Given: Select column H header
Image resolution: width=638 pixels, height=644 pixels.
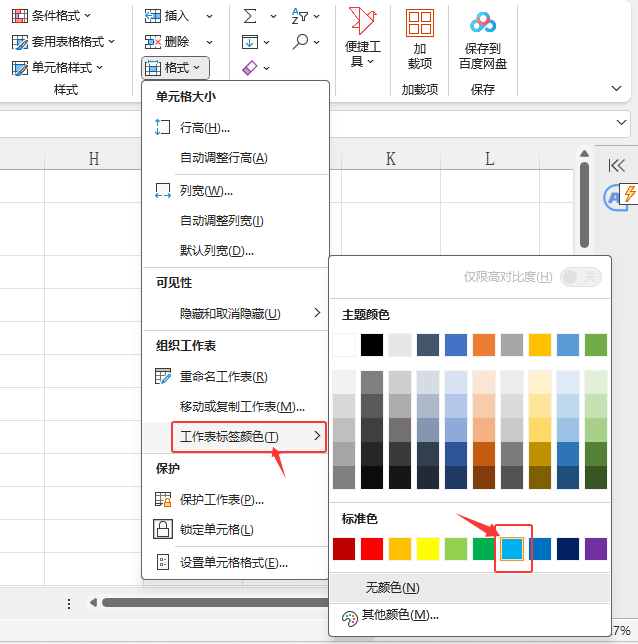Looking at the screenshot, I should point(94,159).
